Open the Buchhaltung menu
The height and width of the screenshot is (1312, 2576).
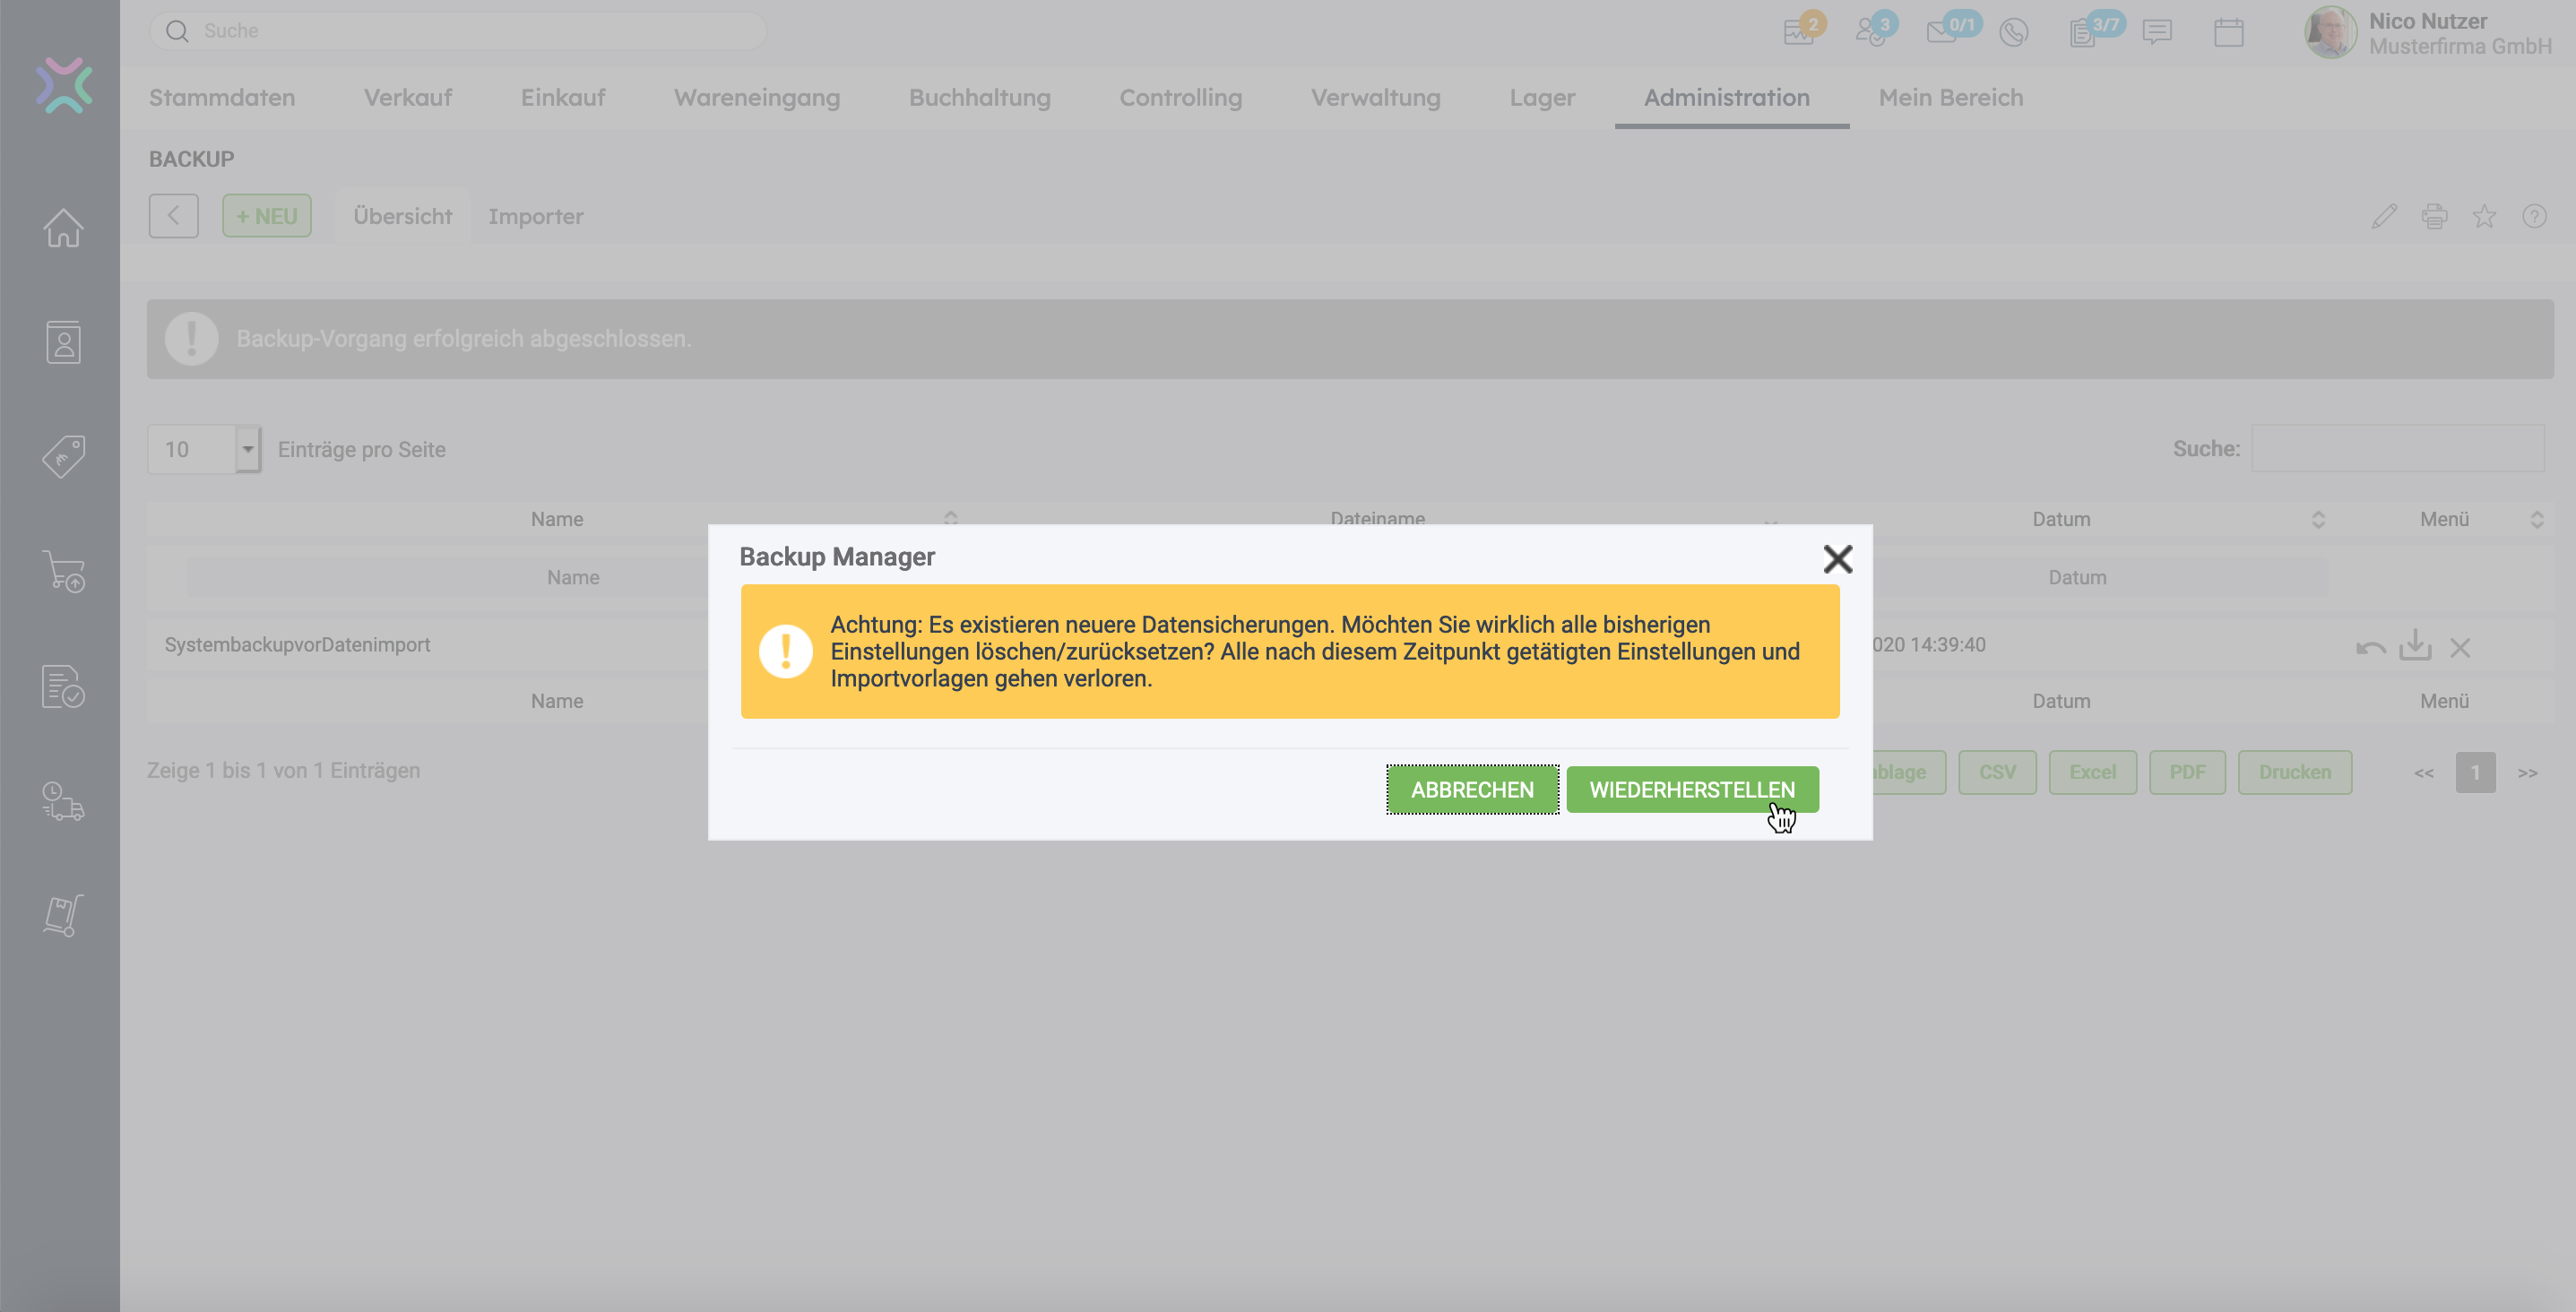979,97
